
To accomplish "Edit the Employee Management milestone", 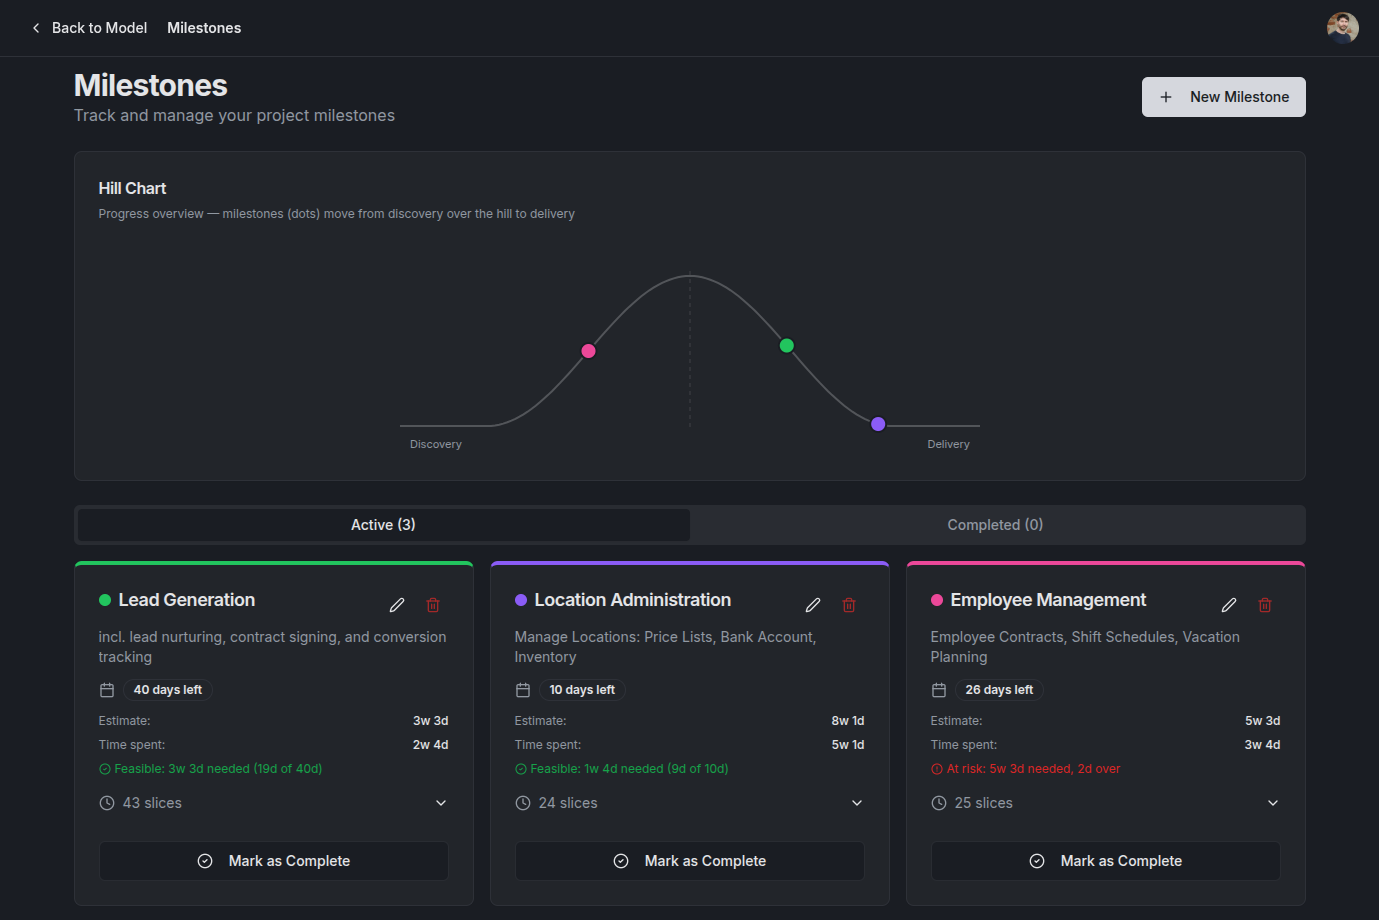I will point(1229,605).
